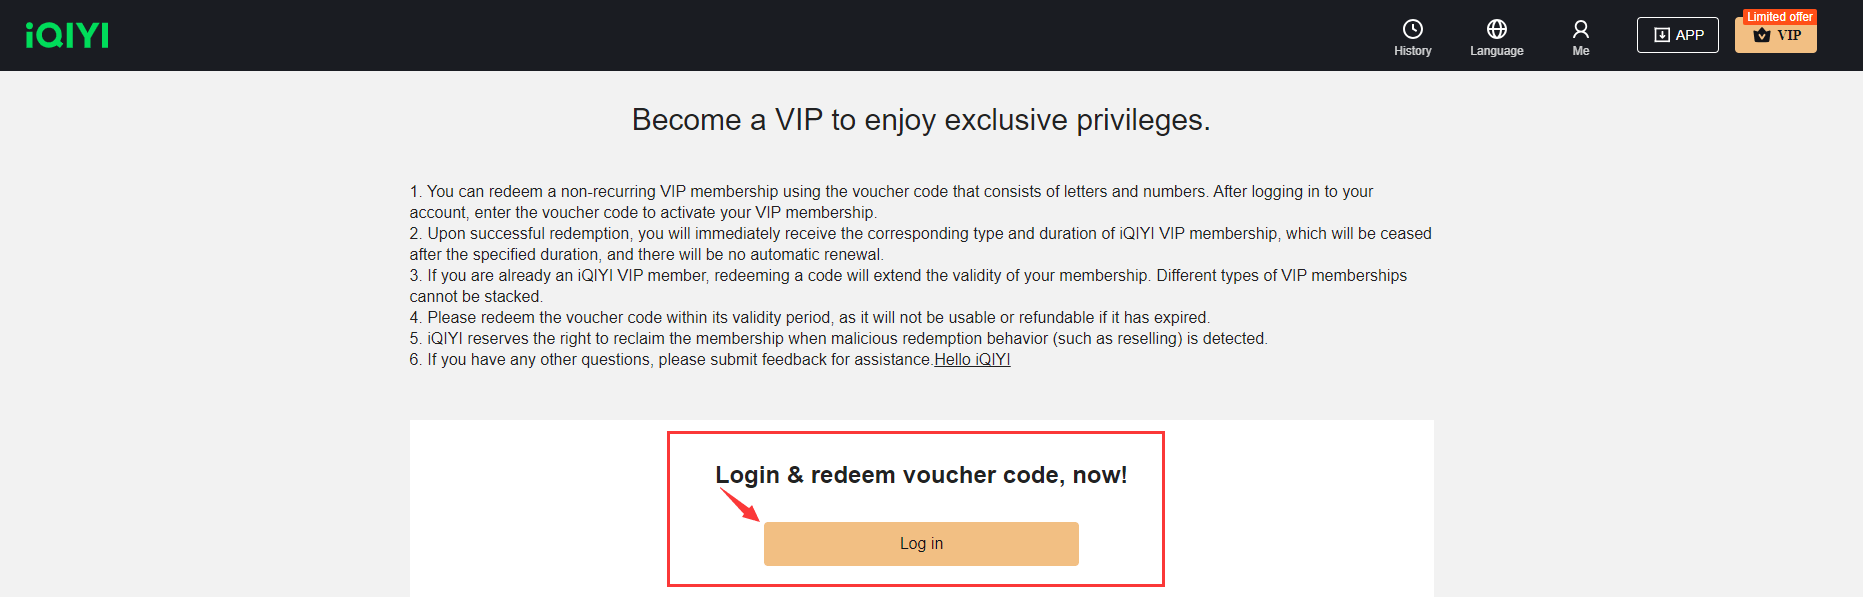The width and height of the screenshot is (1863, 597).
Task: Select the iQIYI logo
Action: click(66, 34)
